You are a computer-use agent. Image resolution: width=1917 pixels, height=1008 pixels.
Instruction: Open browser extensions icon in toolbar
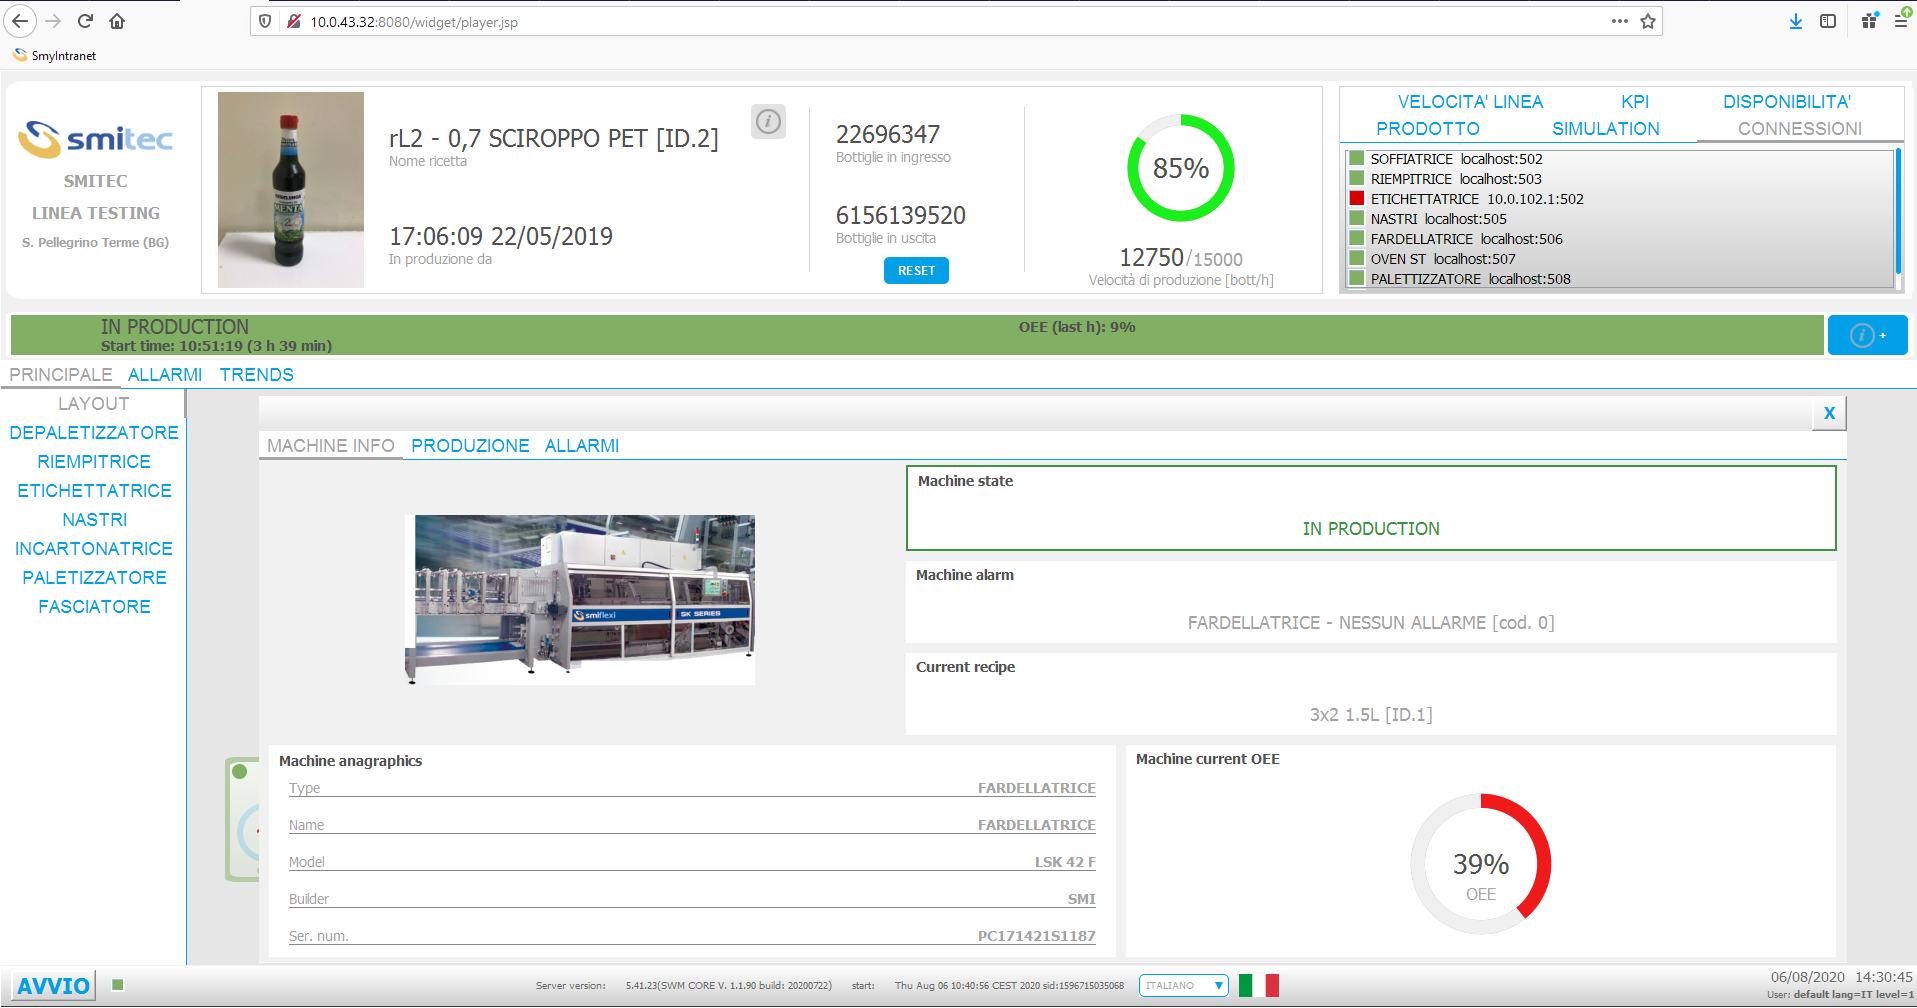pyautogui.click(x=1869, y=21)
